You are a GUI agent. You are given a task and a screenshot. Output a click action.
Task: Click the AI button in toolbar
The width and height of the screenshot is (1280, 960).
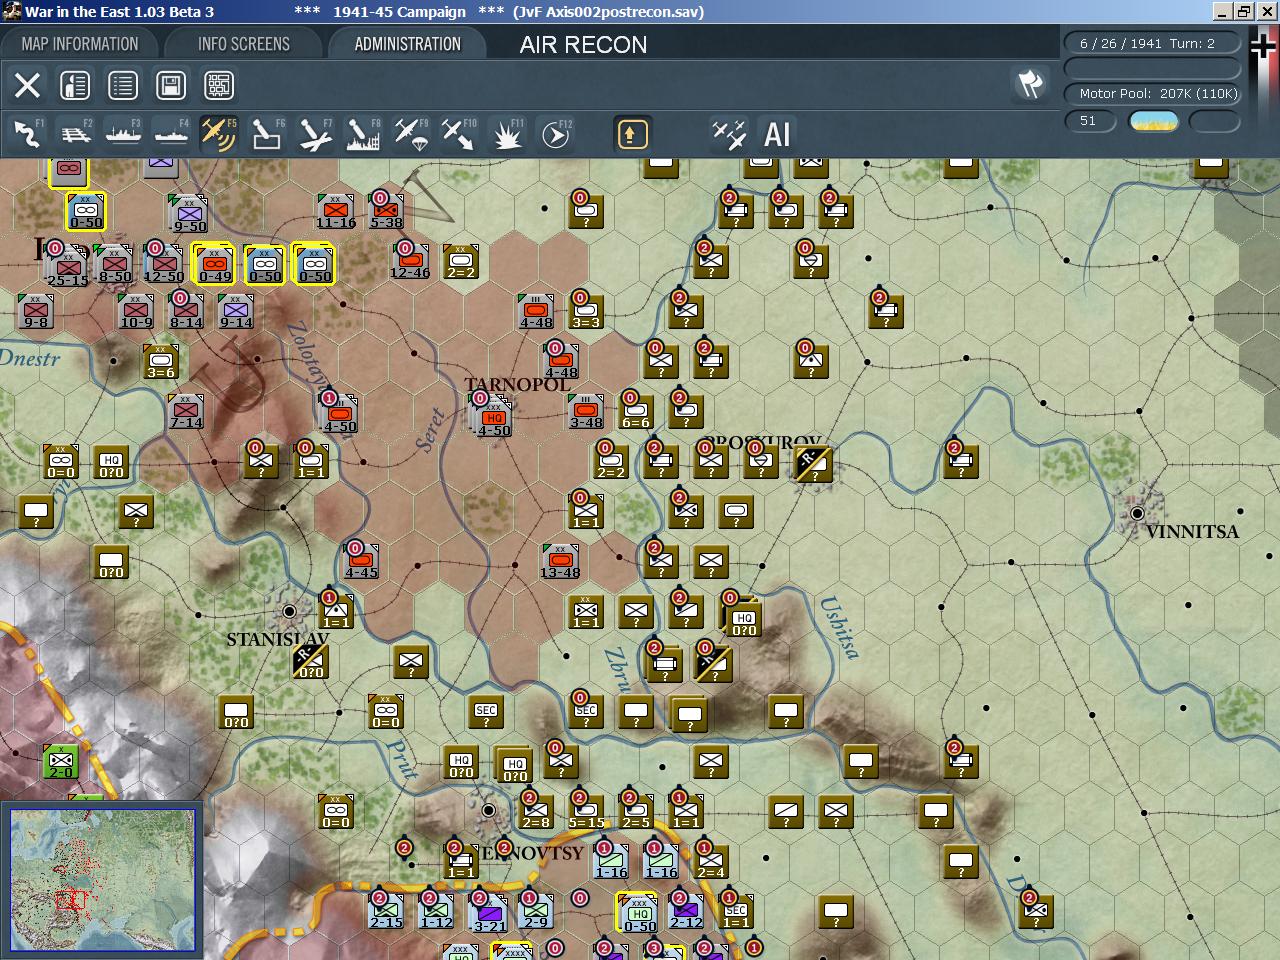pyautogui.click(x=777, y=134)
